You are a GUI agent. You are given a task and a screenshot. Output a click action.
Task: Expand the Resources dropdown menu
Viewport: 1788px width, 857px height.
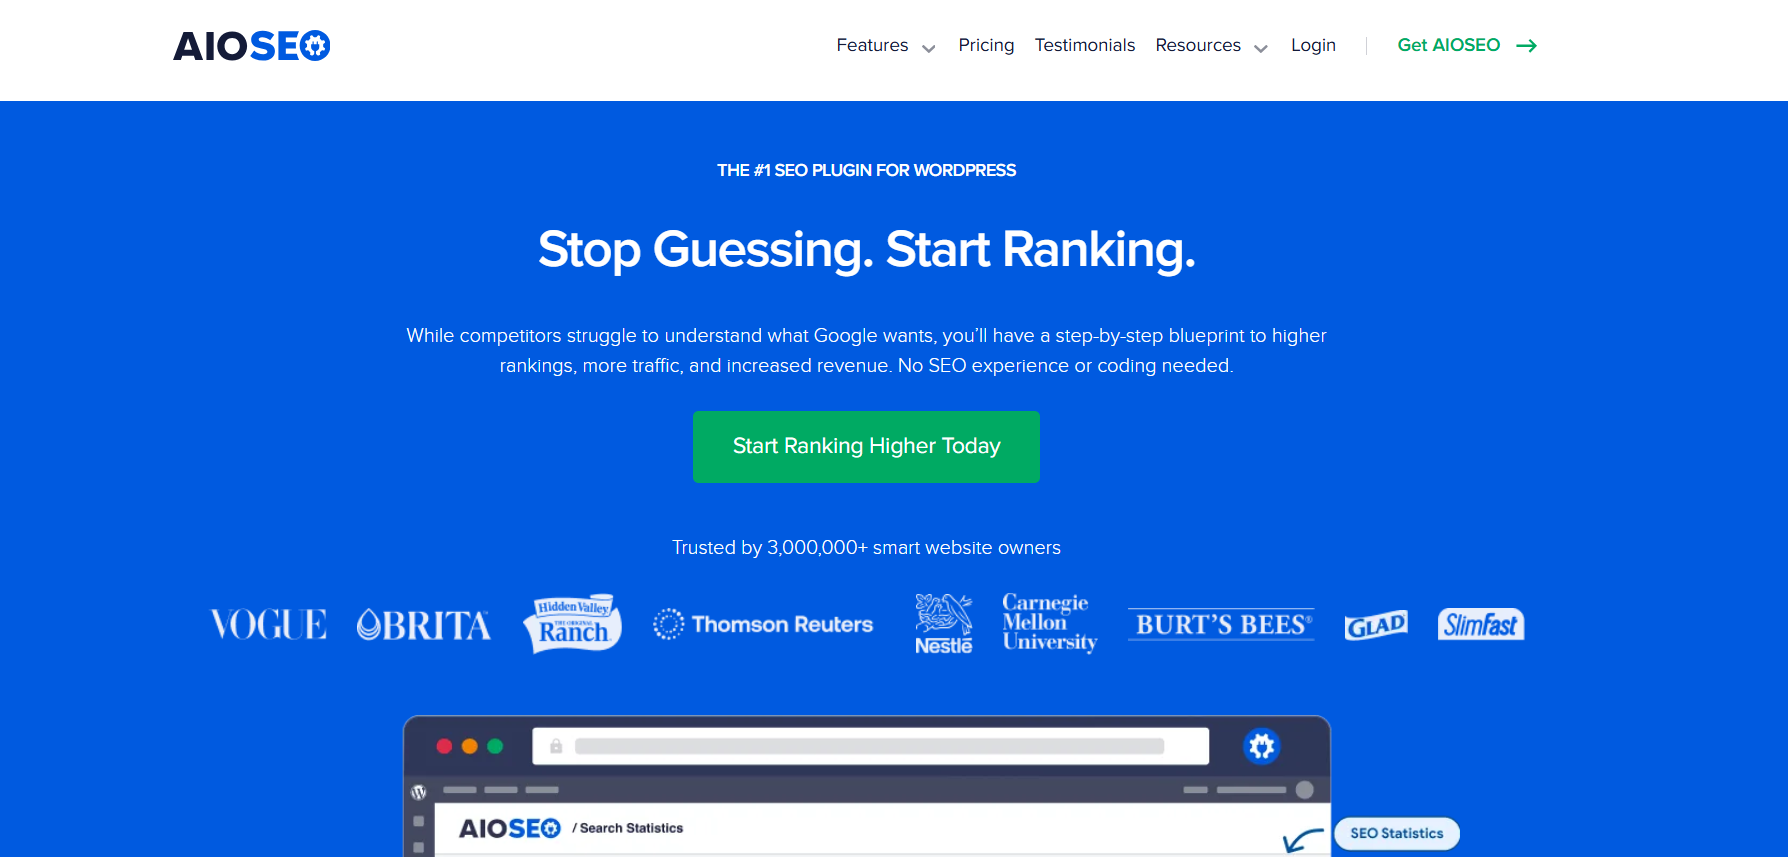pyautogui.click(x=1211, y=46)
